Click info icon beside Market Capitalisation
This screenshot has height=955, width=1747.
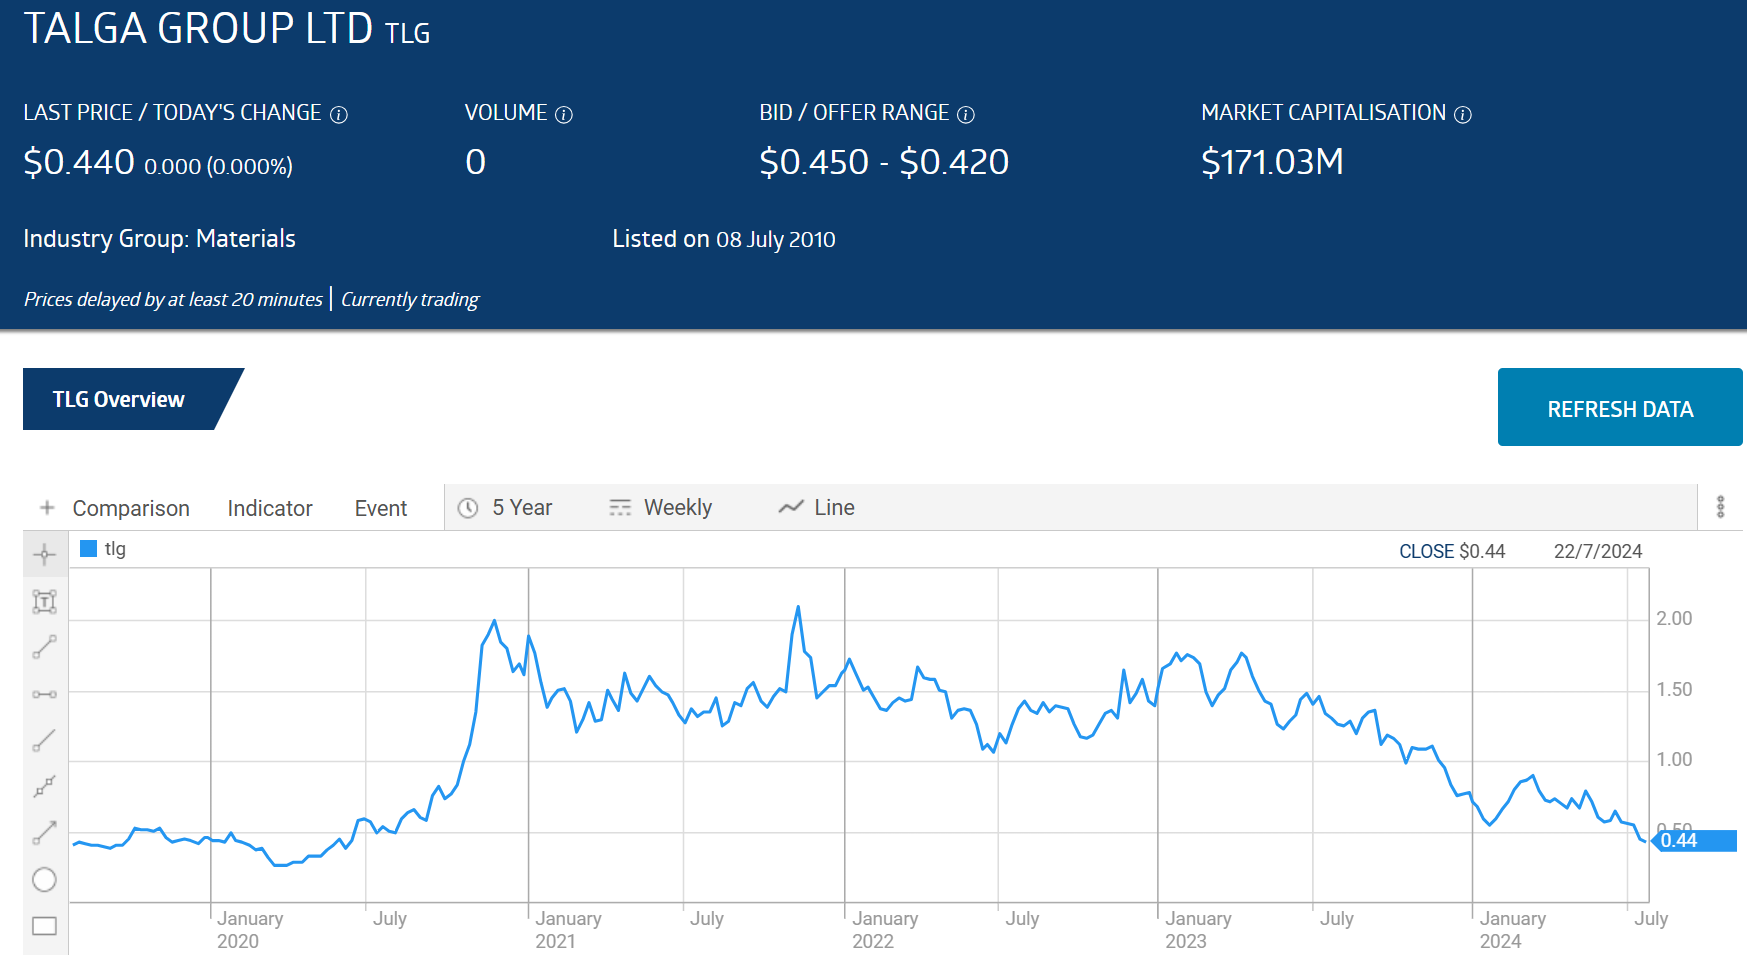point(1463,115)
